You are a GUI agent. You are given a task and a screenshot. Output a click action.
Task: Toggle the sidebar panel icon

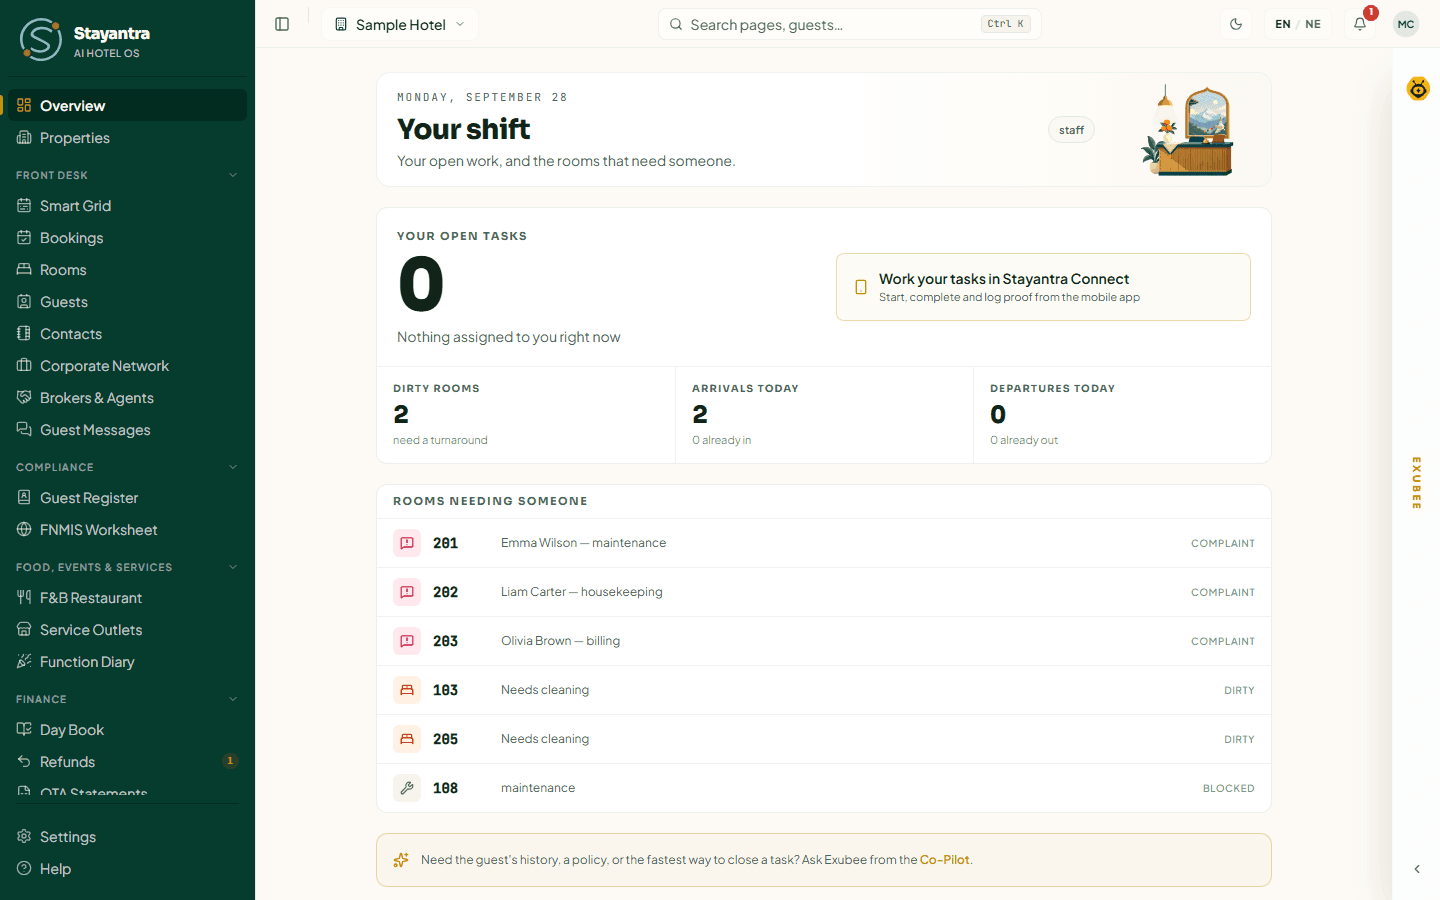click(282, 24)
